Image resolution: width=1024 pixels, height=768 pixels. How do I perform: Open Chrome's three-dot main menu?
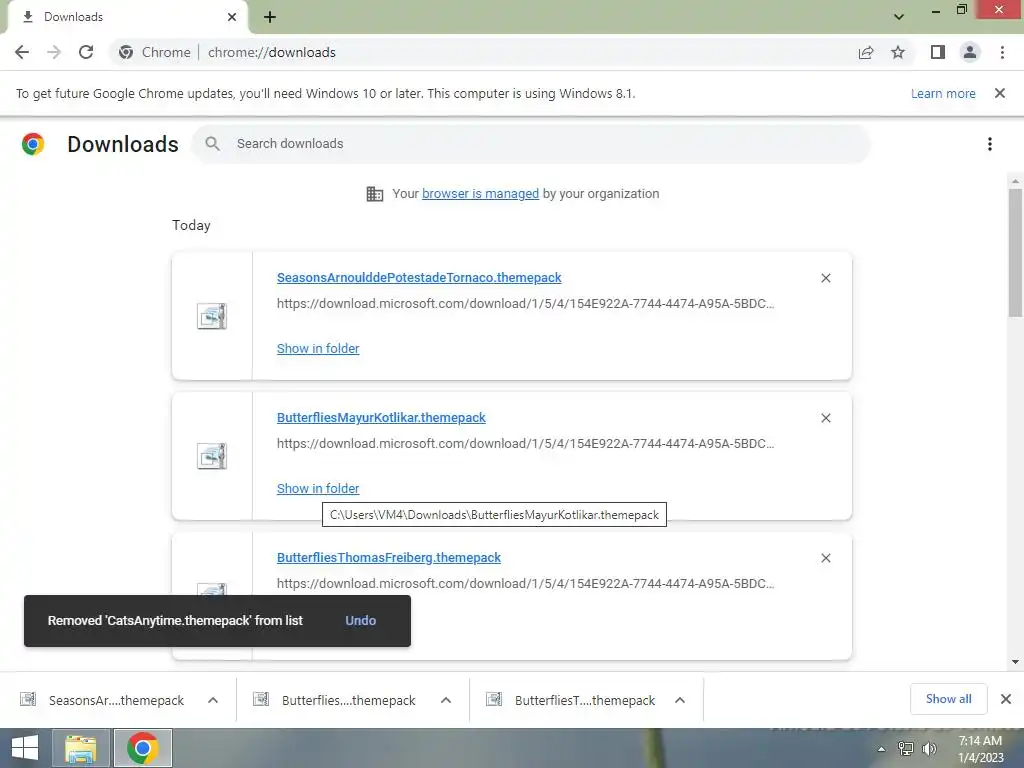pos(1002,52)
